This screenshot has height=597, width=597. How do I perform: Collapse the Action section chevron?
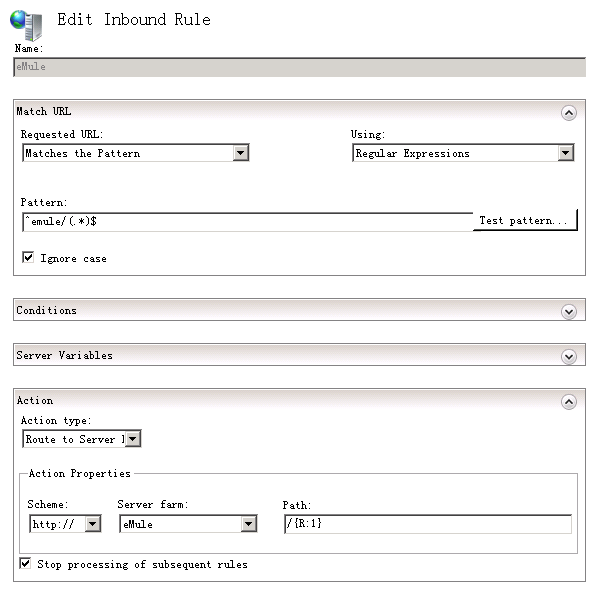pos(568,402)
